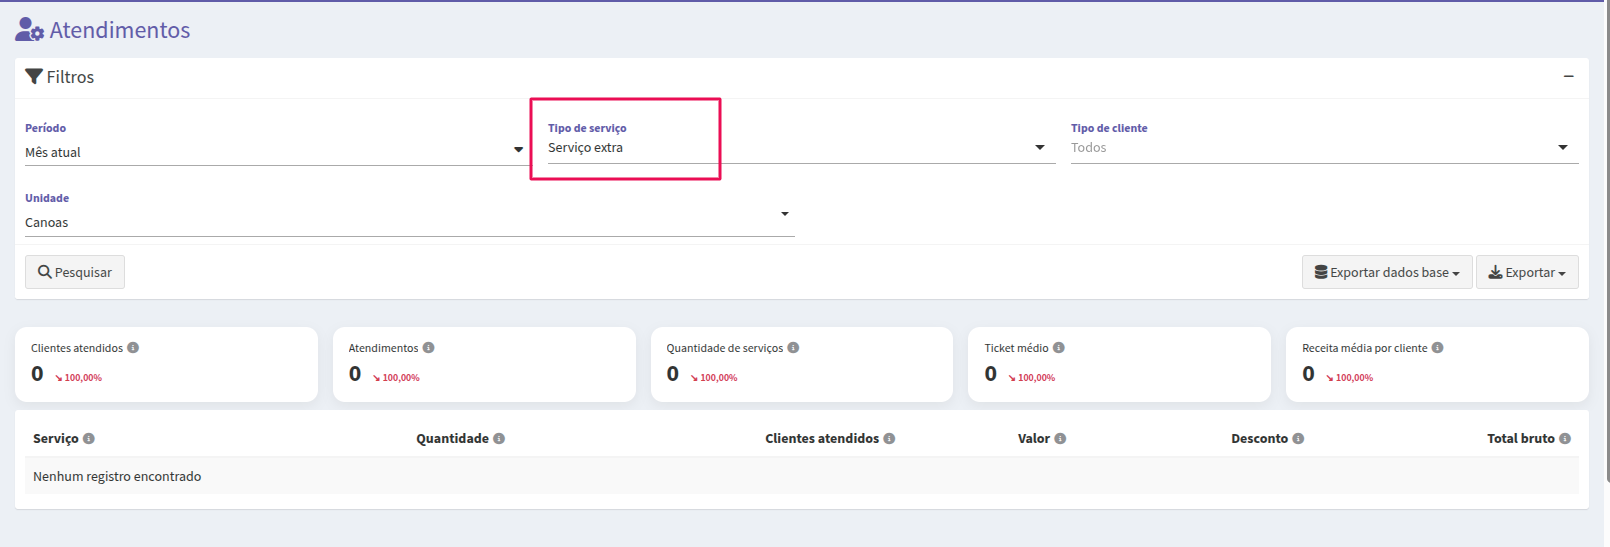Click the Atendimentos page title icon
Viewport: 1610px width, 547px height.
(29, 30)
